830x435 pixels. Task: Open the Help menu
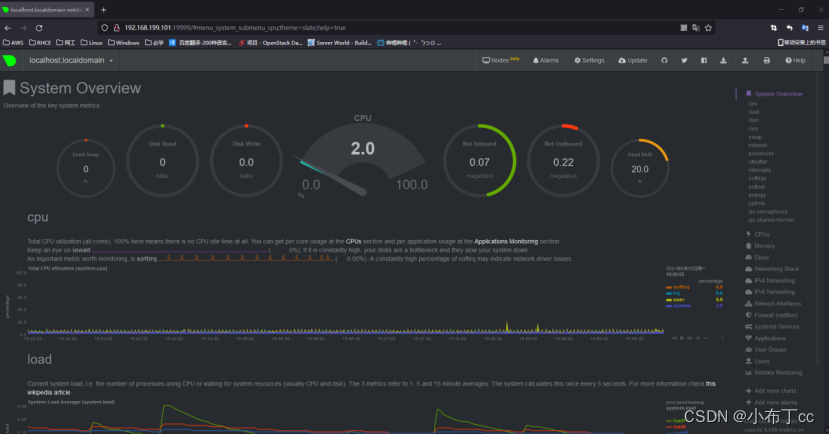tap(795, 60)
